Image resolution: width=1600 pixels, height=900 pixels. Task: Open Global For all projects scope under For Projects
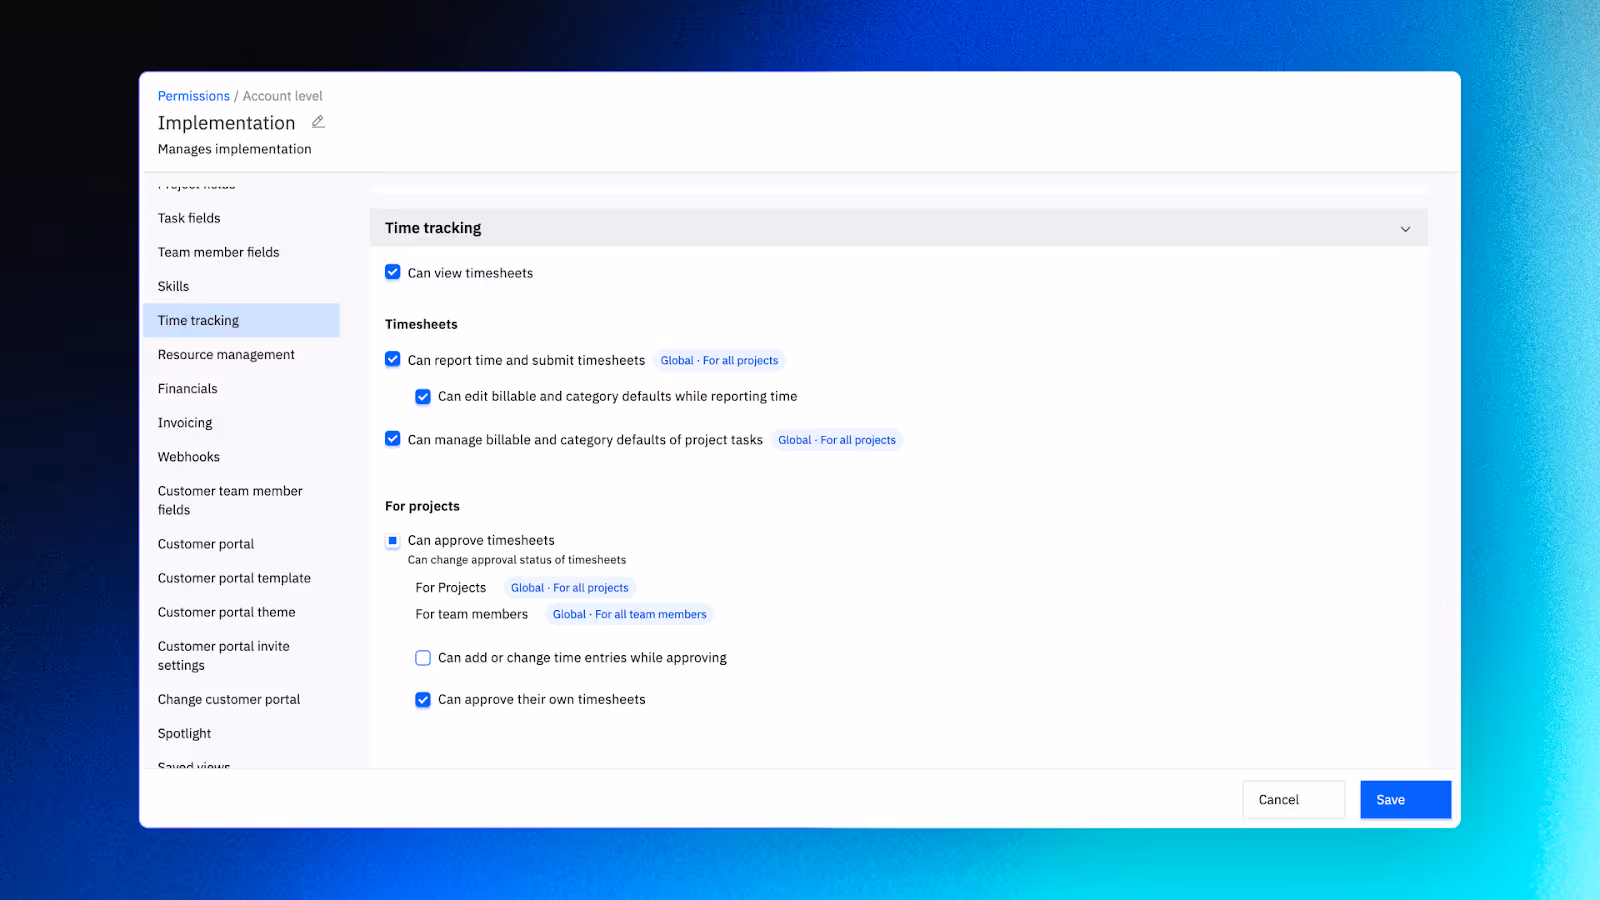pos(570,588)
